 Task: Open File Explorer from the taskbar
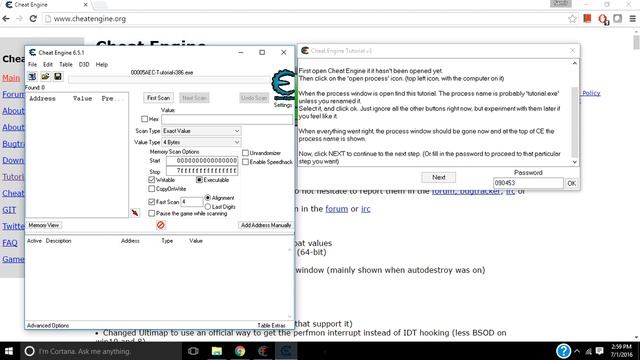pyautogui.click(x=216, y=351)
